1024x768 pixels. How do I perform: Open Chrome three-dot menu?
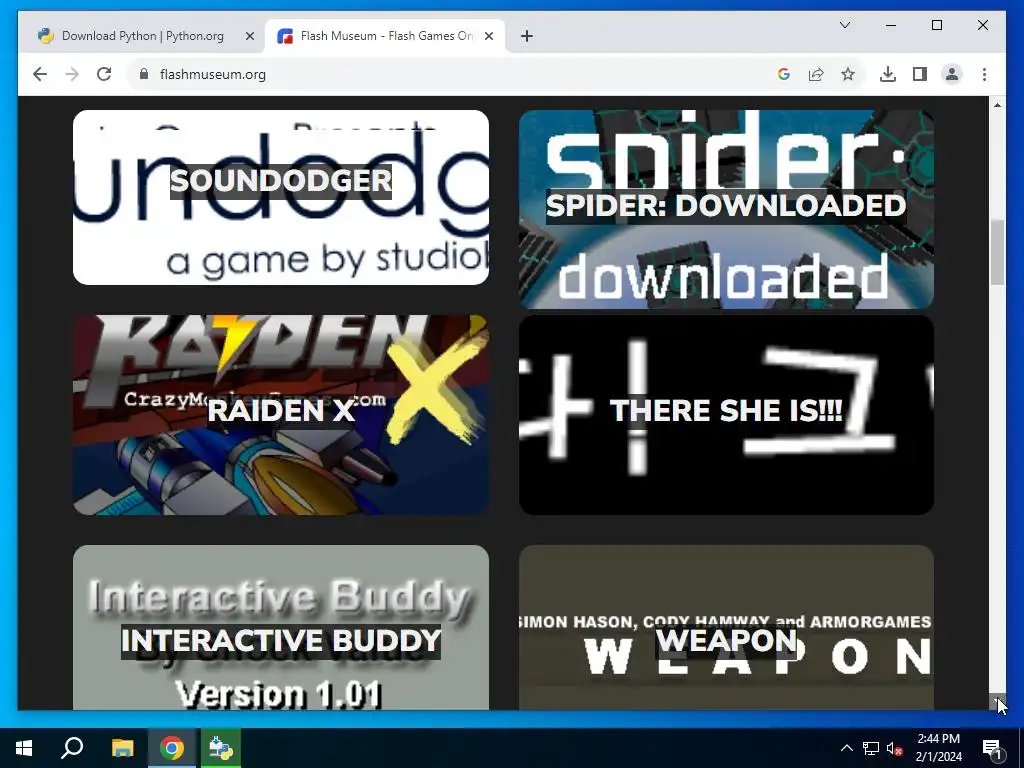[x=984, y=74]
